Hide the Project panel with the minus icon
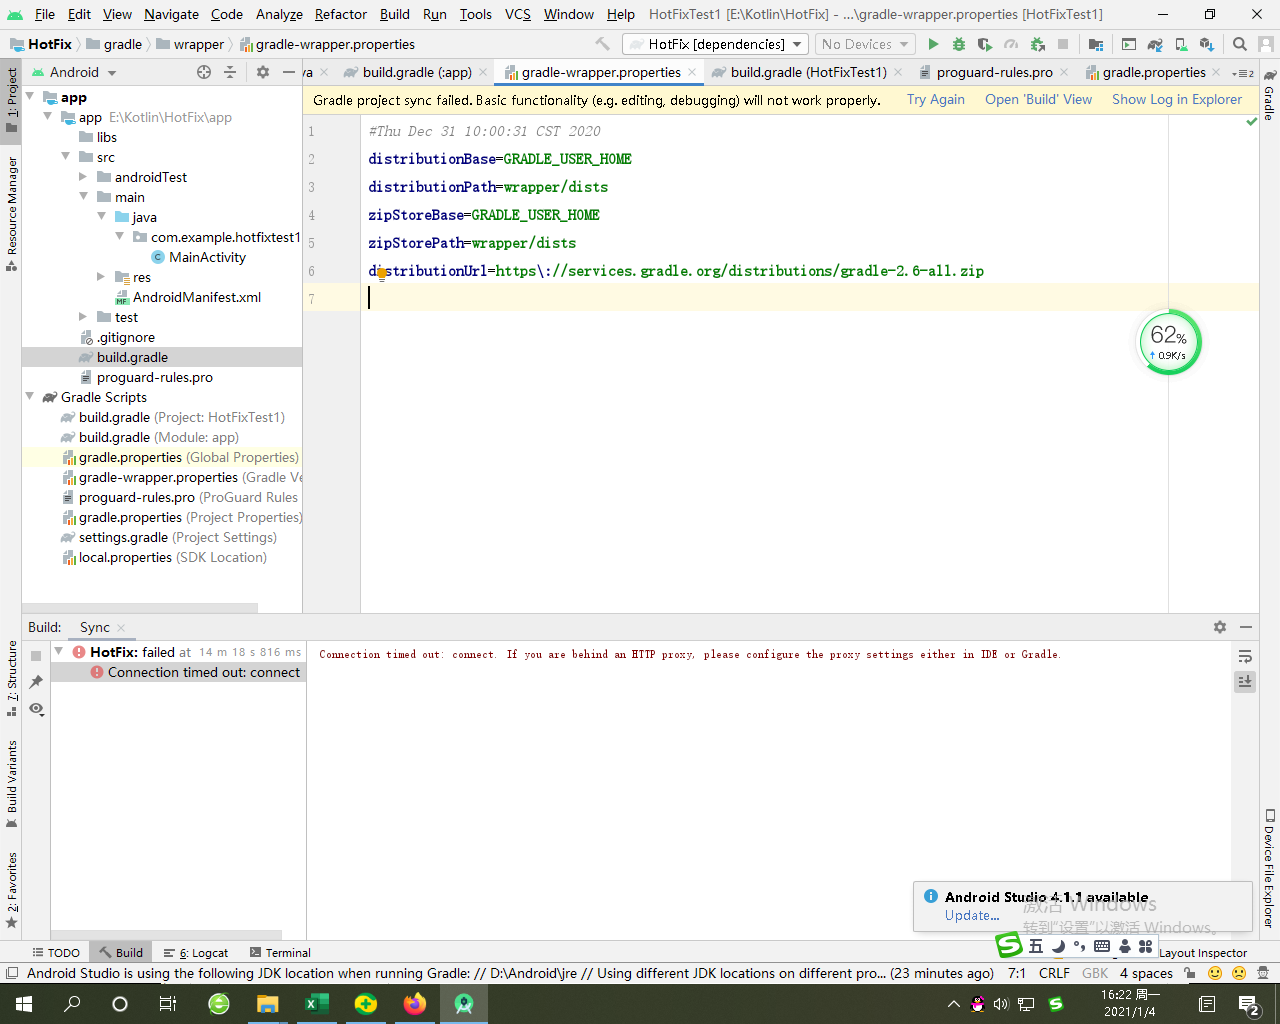This screenshot has height=1024, width=1280. tap(289, 72)
